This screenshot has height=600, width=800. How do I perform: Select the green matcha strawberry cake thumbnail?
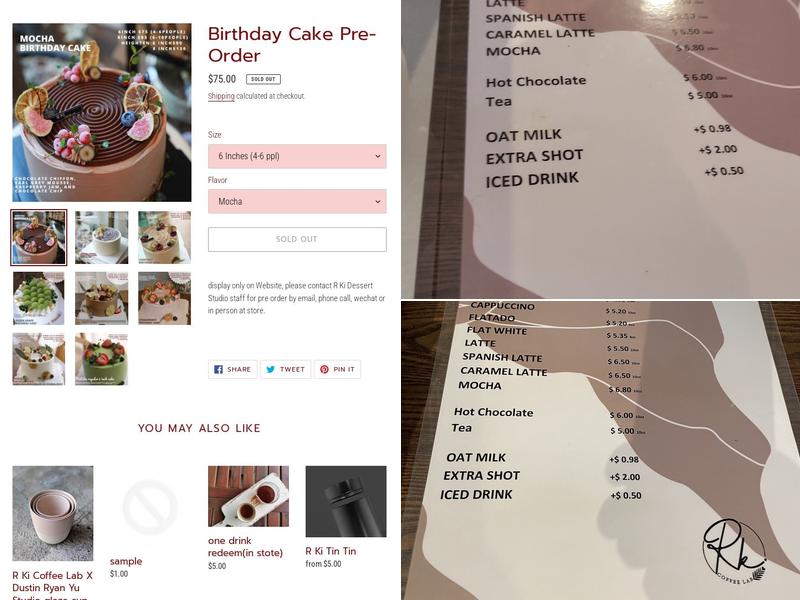coord(102,359)
